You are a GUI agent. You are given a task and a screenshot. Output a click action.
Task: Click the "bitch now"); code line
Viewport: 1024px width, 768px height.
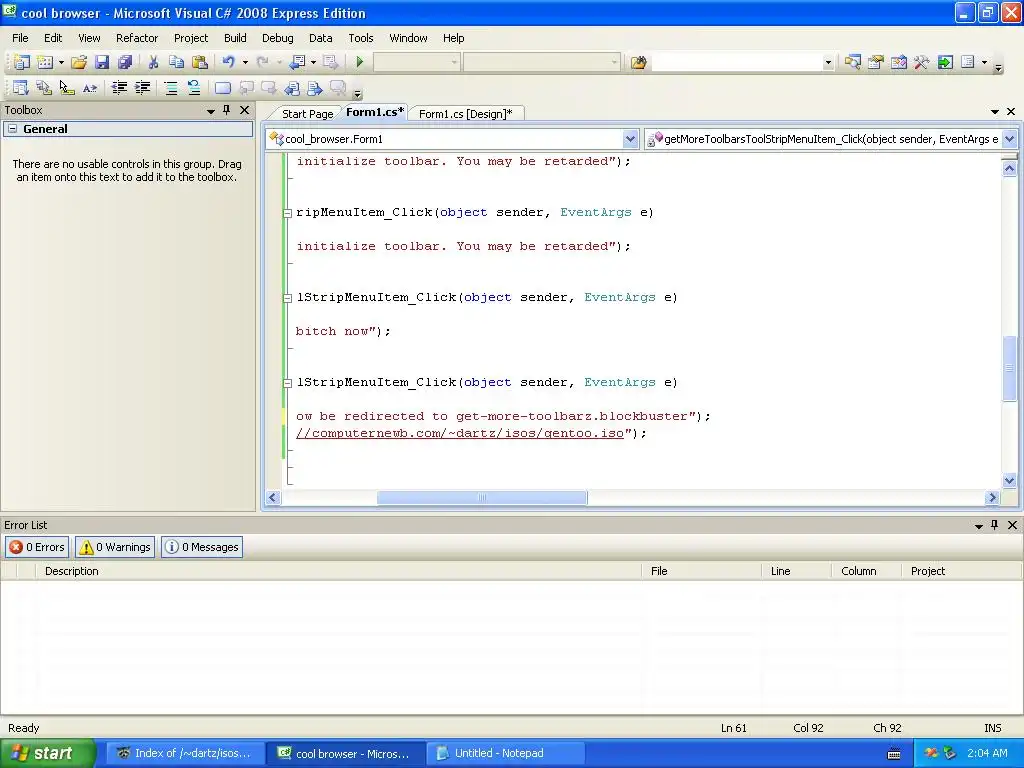coord(343,331)
